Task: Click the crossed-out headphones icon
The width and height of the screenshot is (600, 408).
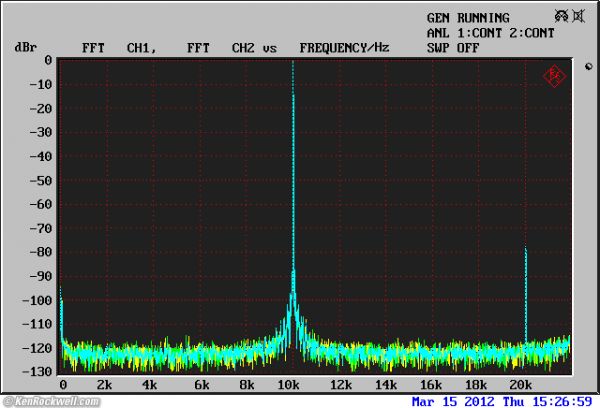Action: (x=561, y=16)
